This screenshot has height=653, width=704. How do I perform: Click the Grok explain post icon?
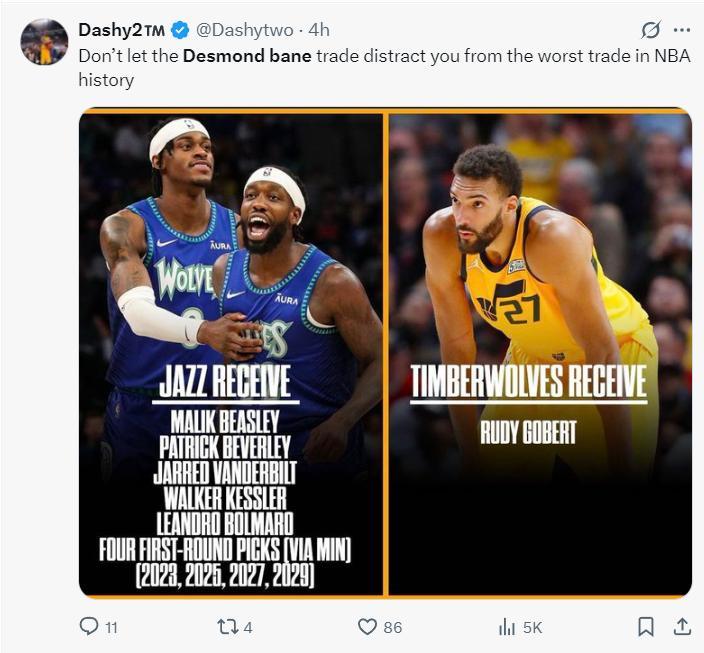point(652,30)
